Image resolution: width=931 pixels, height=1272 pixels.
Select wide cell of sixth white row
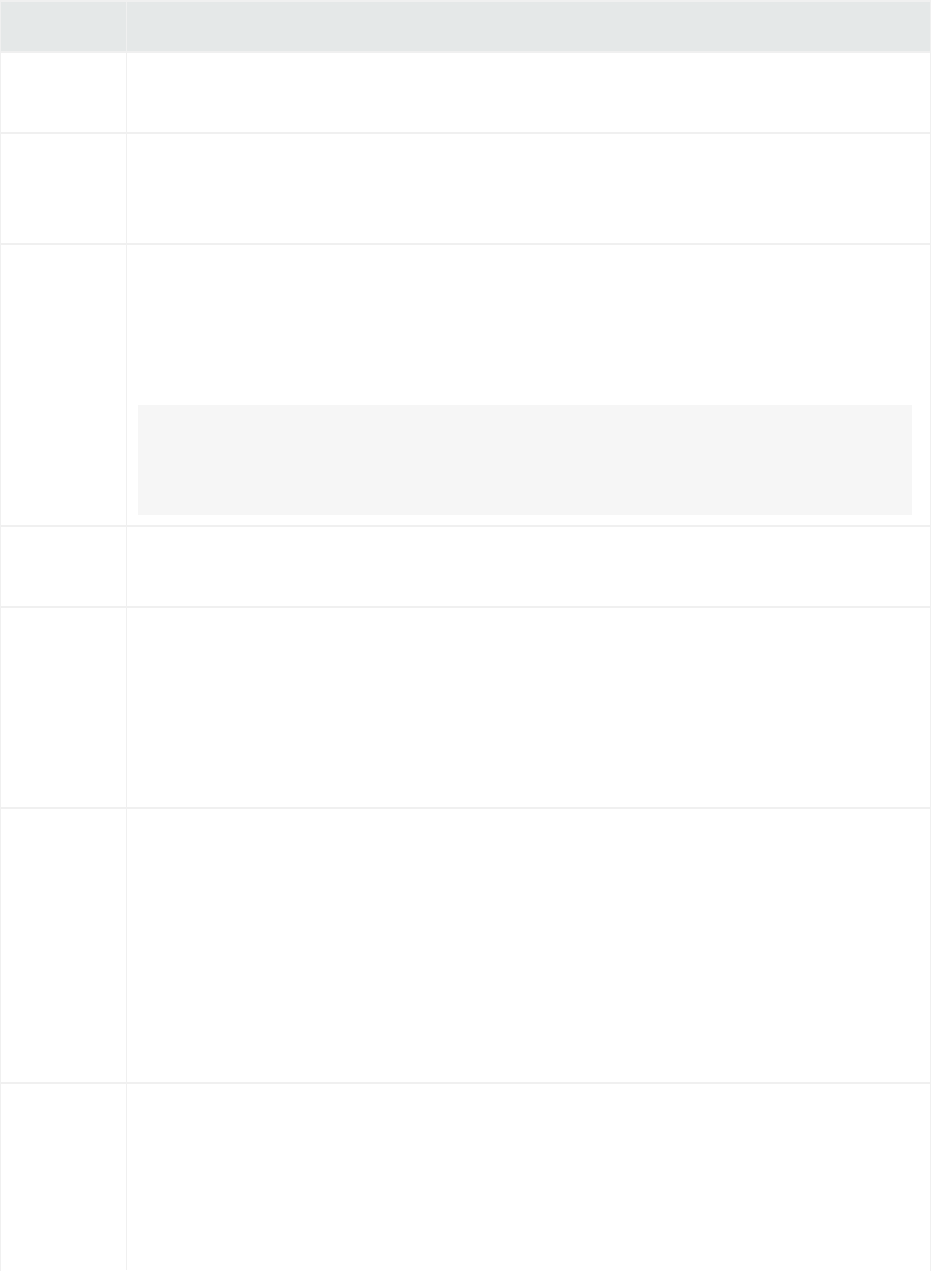coord(528,945)
